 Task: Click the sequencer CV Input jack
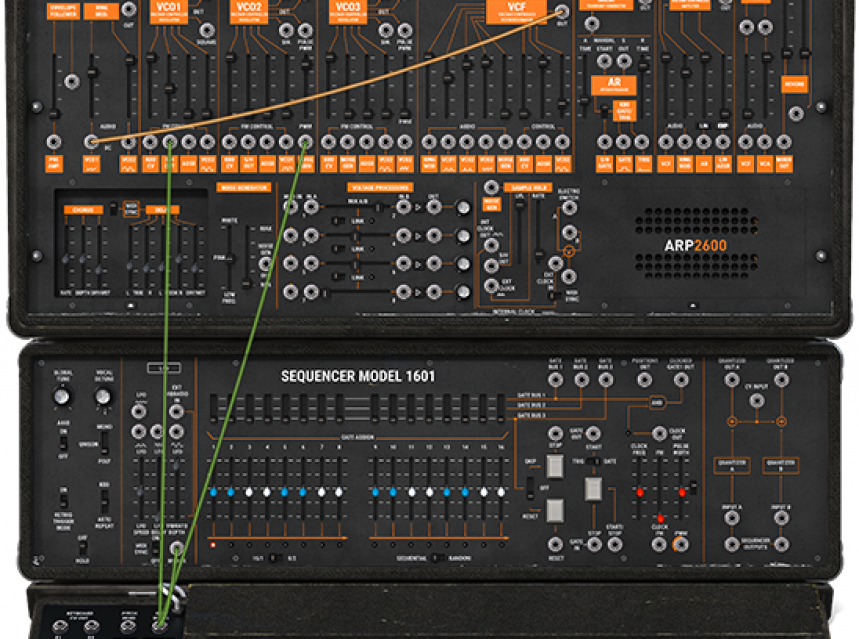(x=757, y=401)
